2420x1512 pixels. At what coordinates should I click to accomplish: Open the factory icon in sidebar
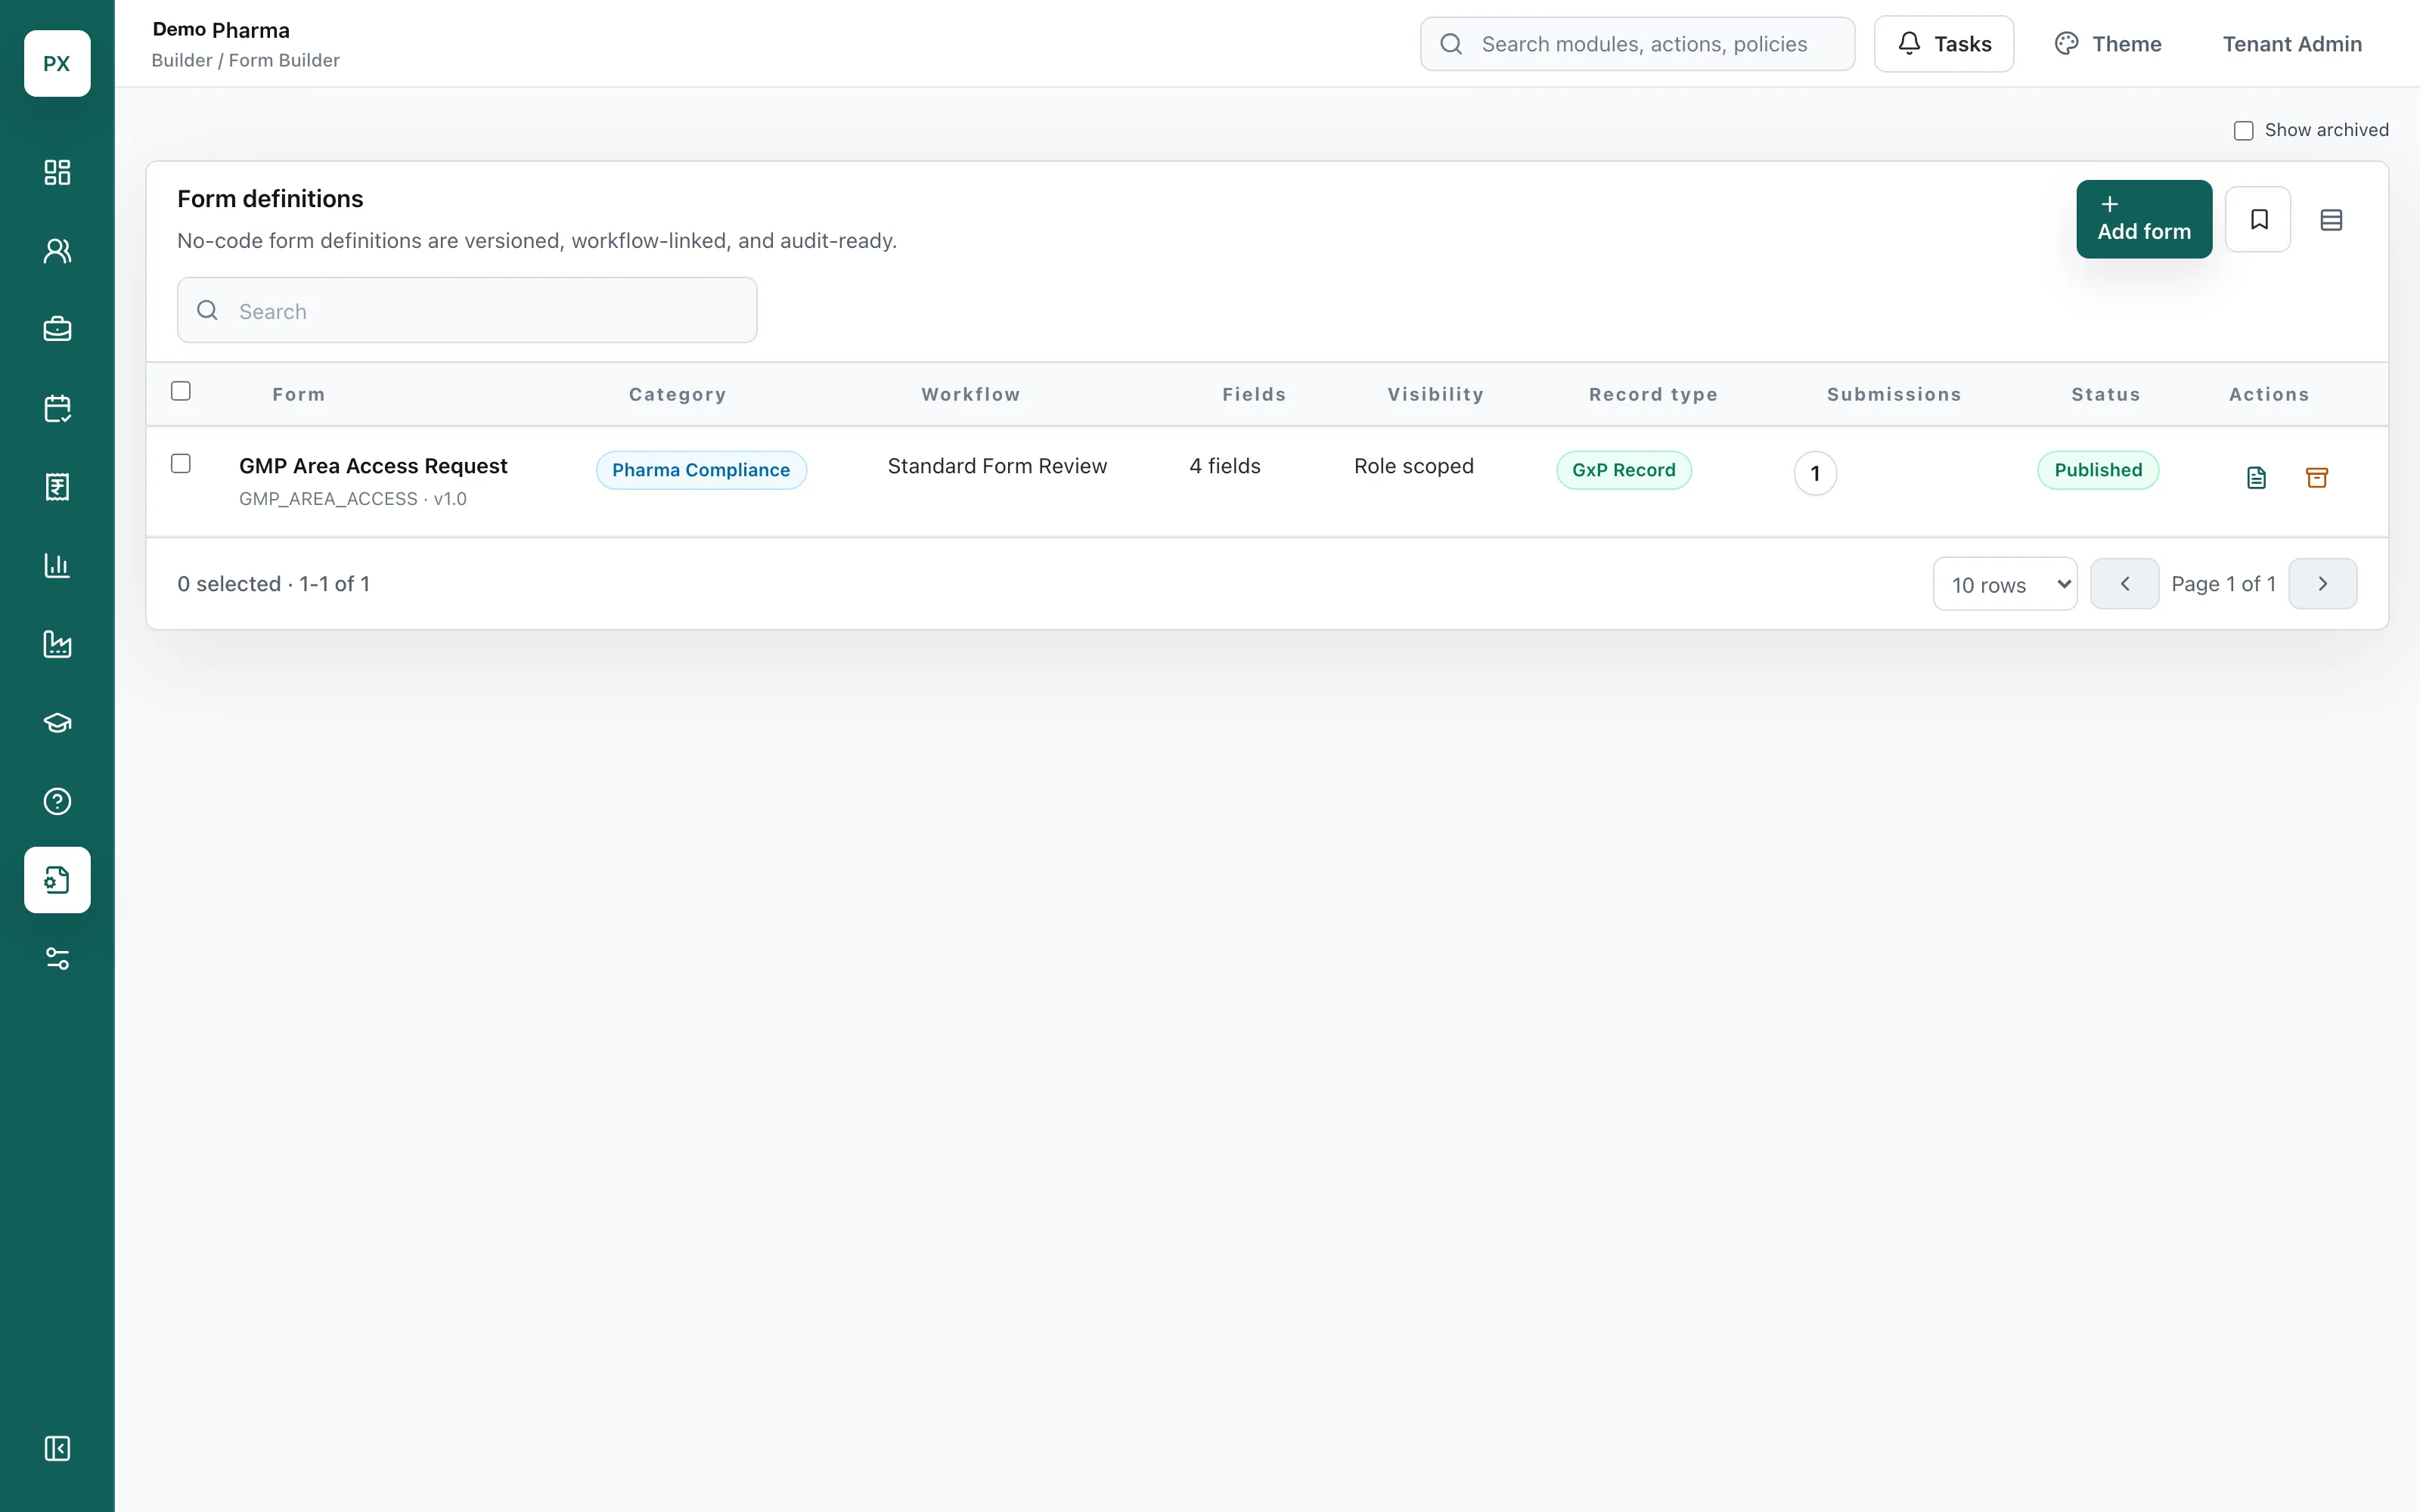click(x=57, y=644)
